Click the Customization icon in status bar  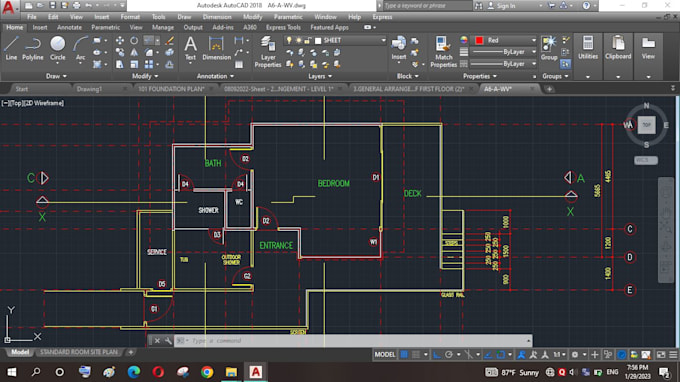tap(673, 355)
